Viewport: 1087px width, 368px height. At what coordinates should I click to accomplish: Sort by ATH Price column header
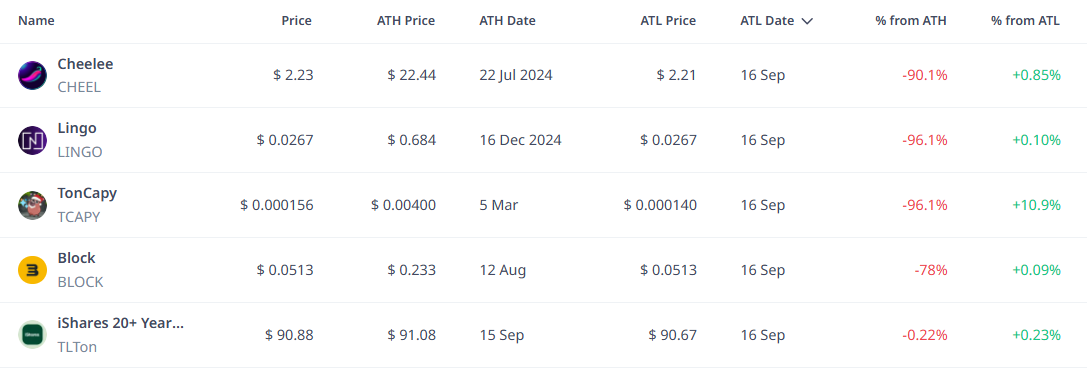pos(404,21)
